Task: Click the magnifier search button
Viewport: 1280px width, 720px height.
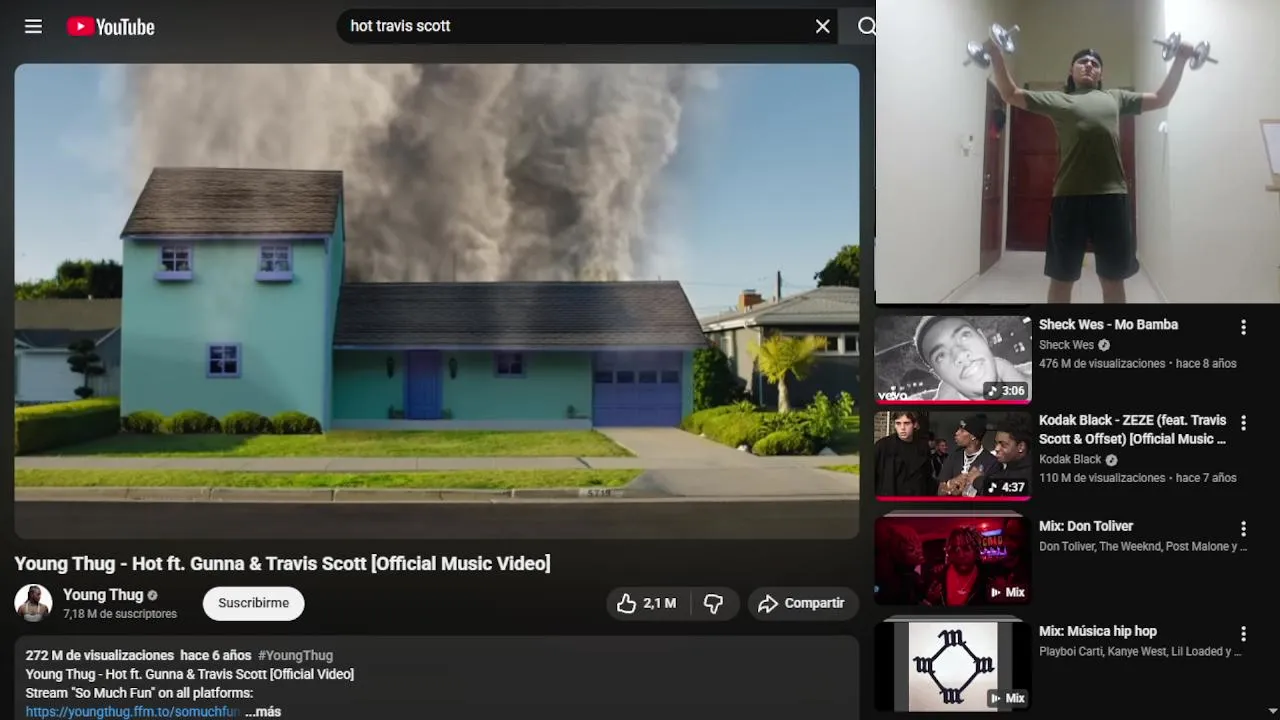Action: 866,27
